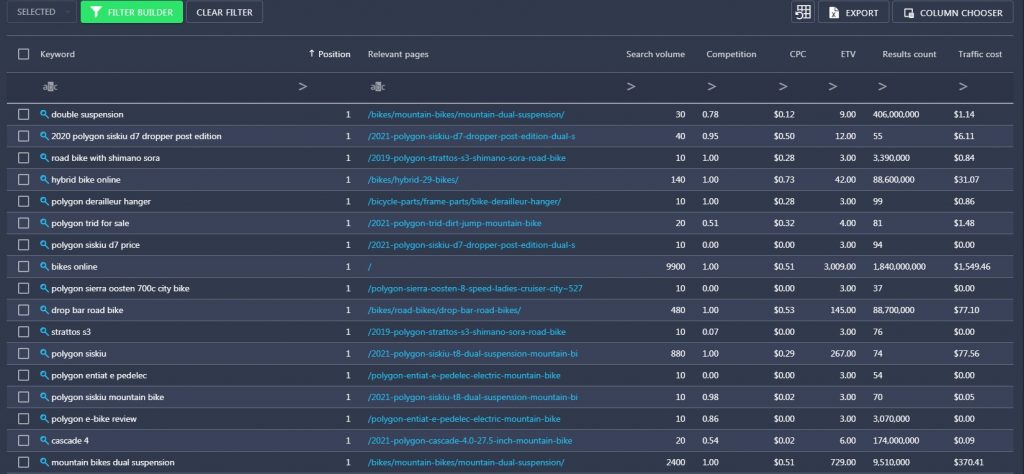The width and height of the screenshot is (1024, 474).
Task: Open Position column filter operator chevron
Action: [302, 86]
